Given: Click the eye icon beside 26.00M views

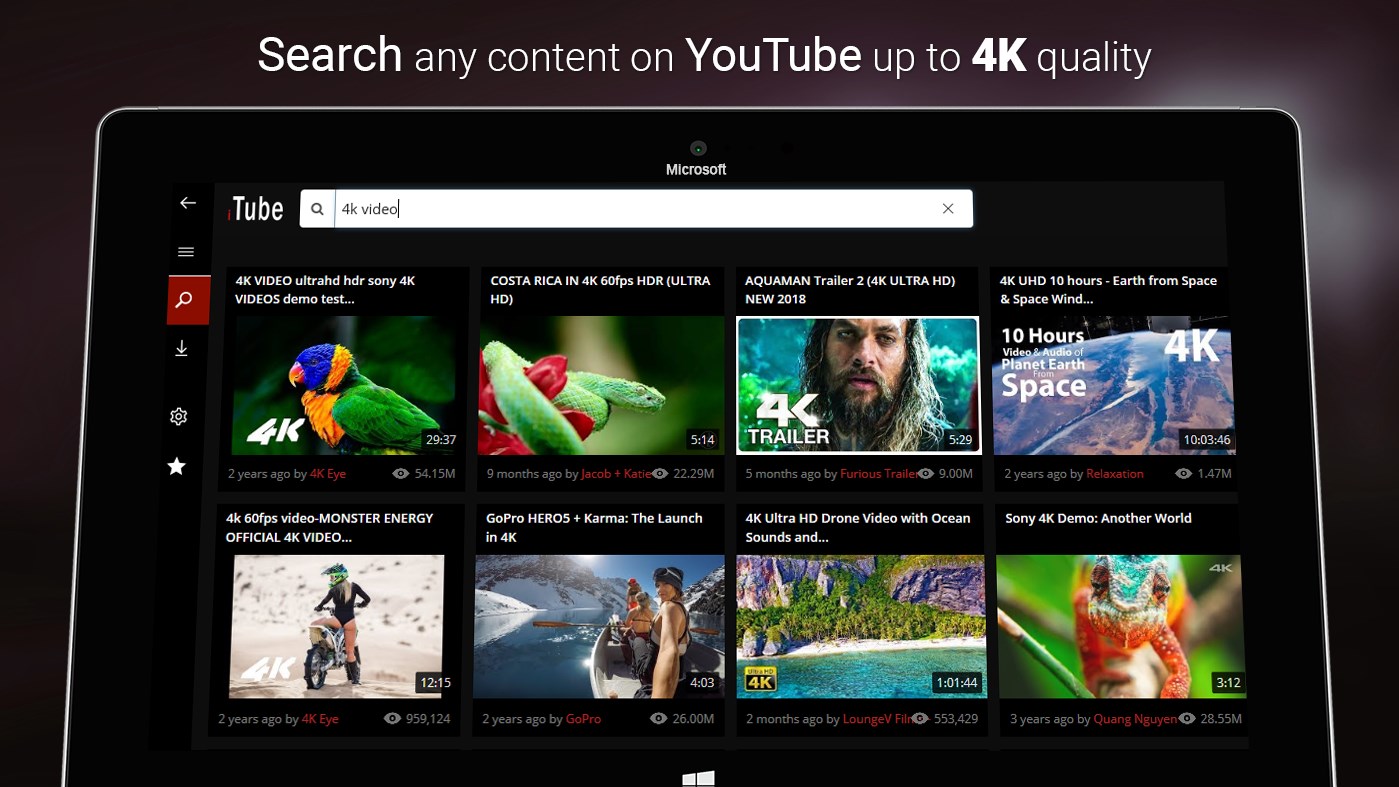Looking at the screenshot, I should tap(658, 719).
